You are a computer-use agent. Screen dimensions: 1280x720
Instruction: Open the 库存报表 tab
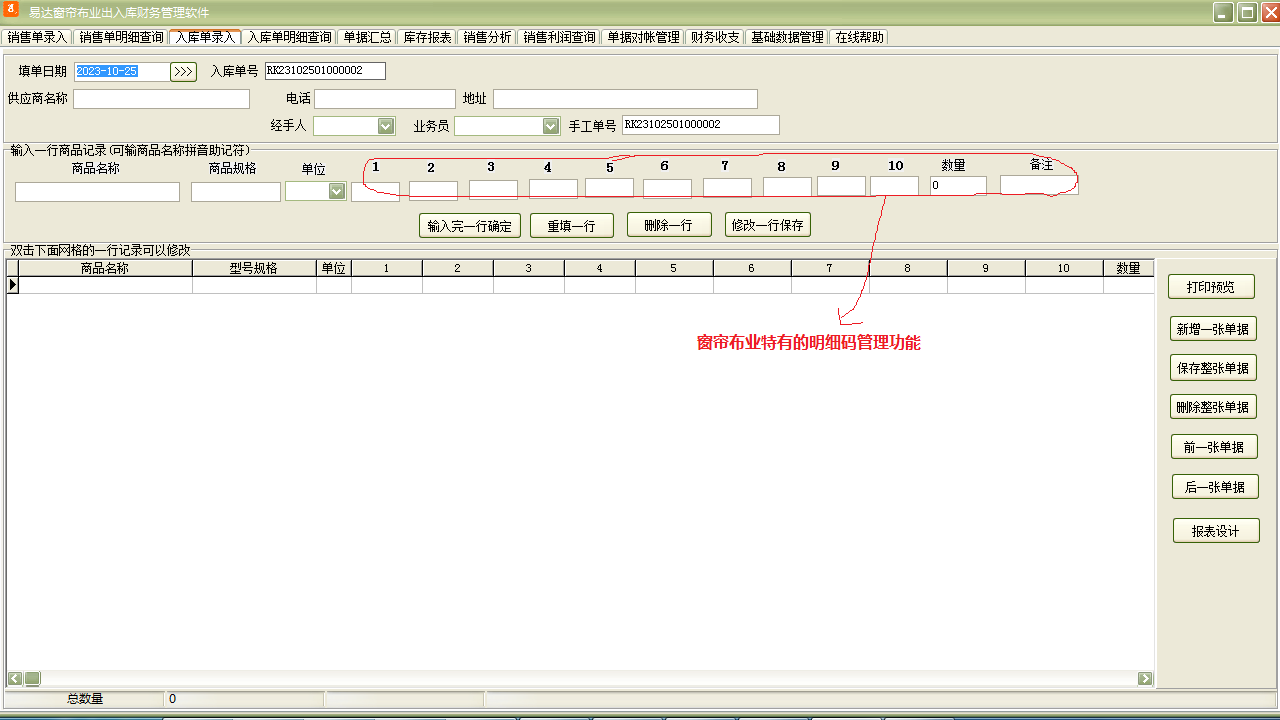(427, 37)
